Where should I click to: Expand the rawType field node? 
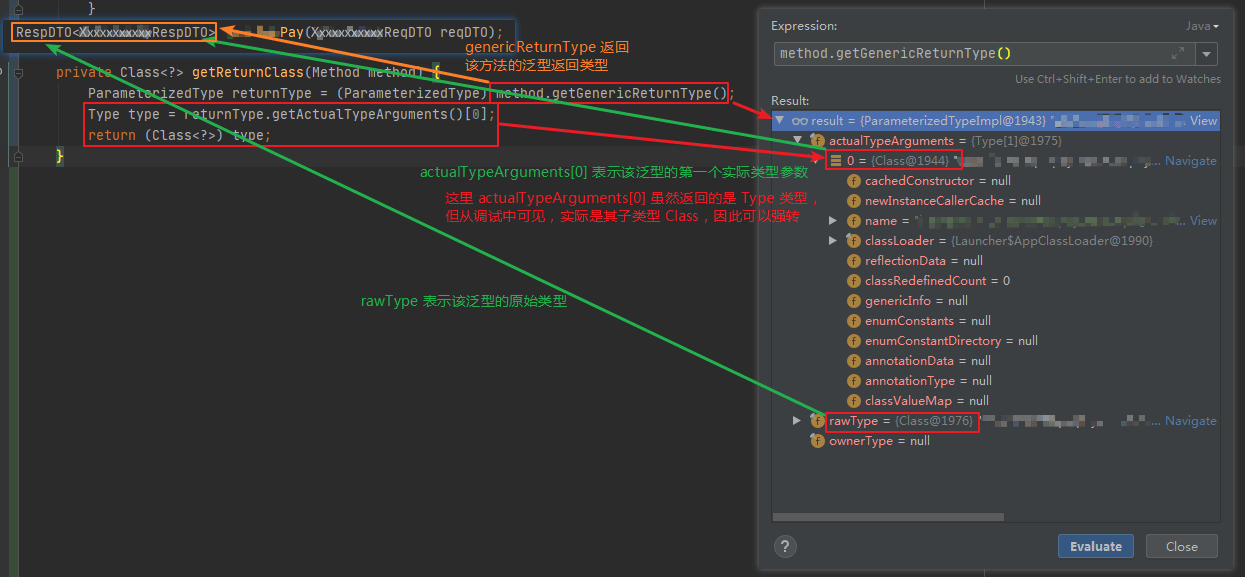click(x=797, y=421)
